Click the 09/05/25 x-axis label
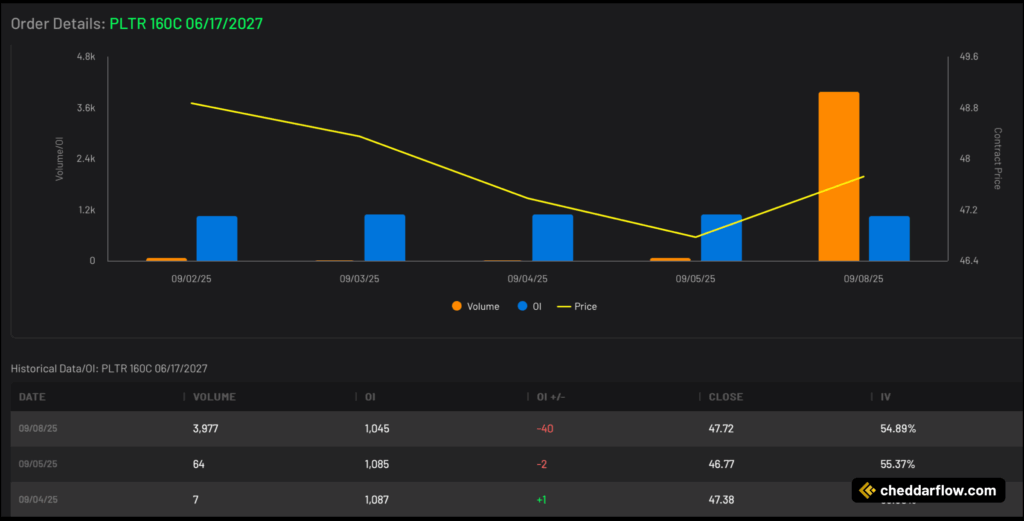Screen dimensions: 1024x521 pos(695,279)
